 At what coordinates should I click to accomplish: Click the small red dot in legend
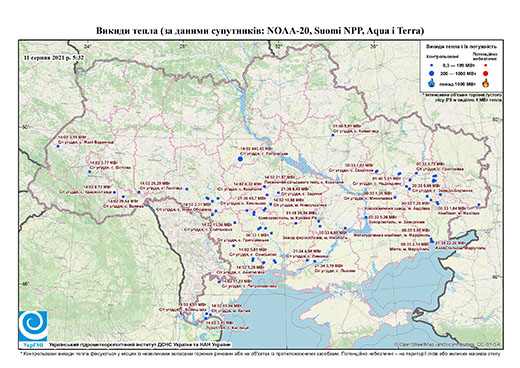point(485,65)
